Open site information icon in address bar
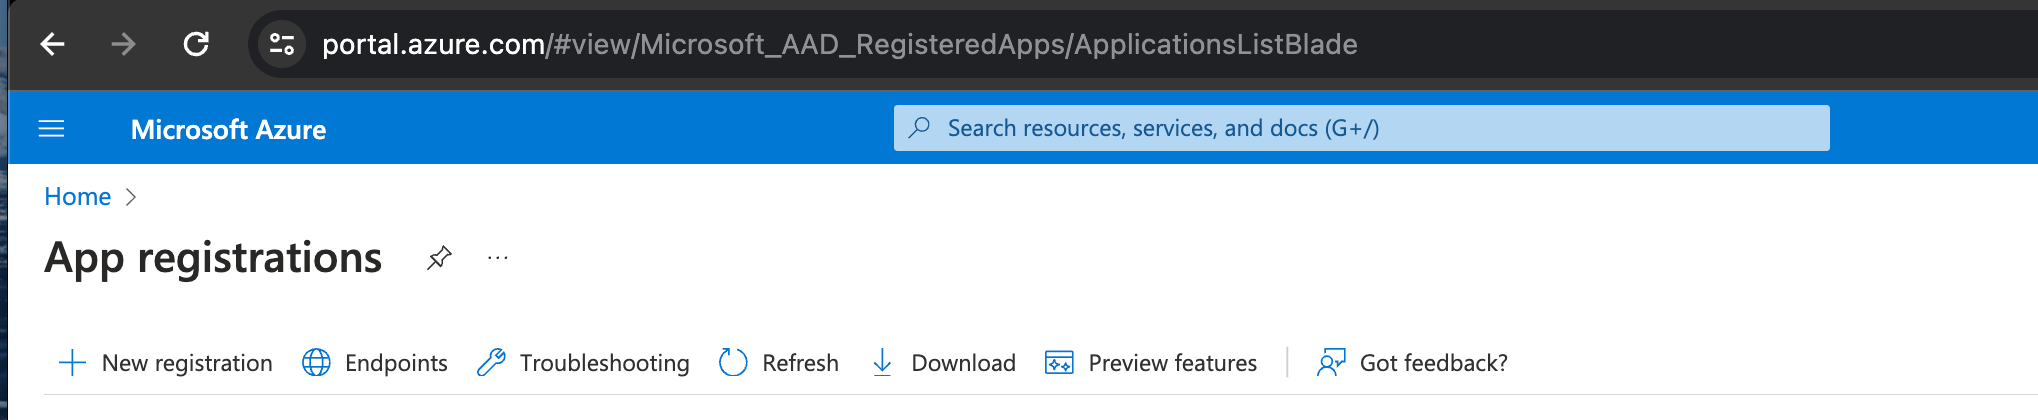Image resolution: width=2038 pixels, height=420 pixels. (x=282, y=44)
